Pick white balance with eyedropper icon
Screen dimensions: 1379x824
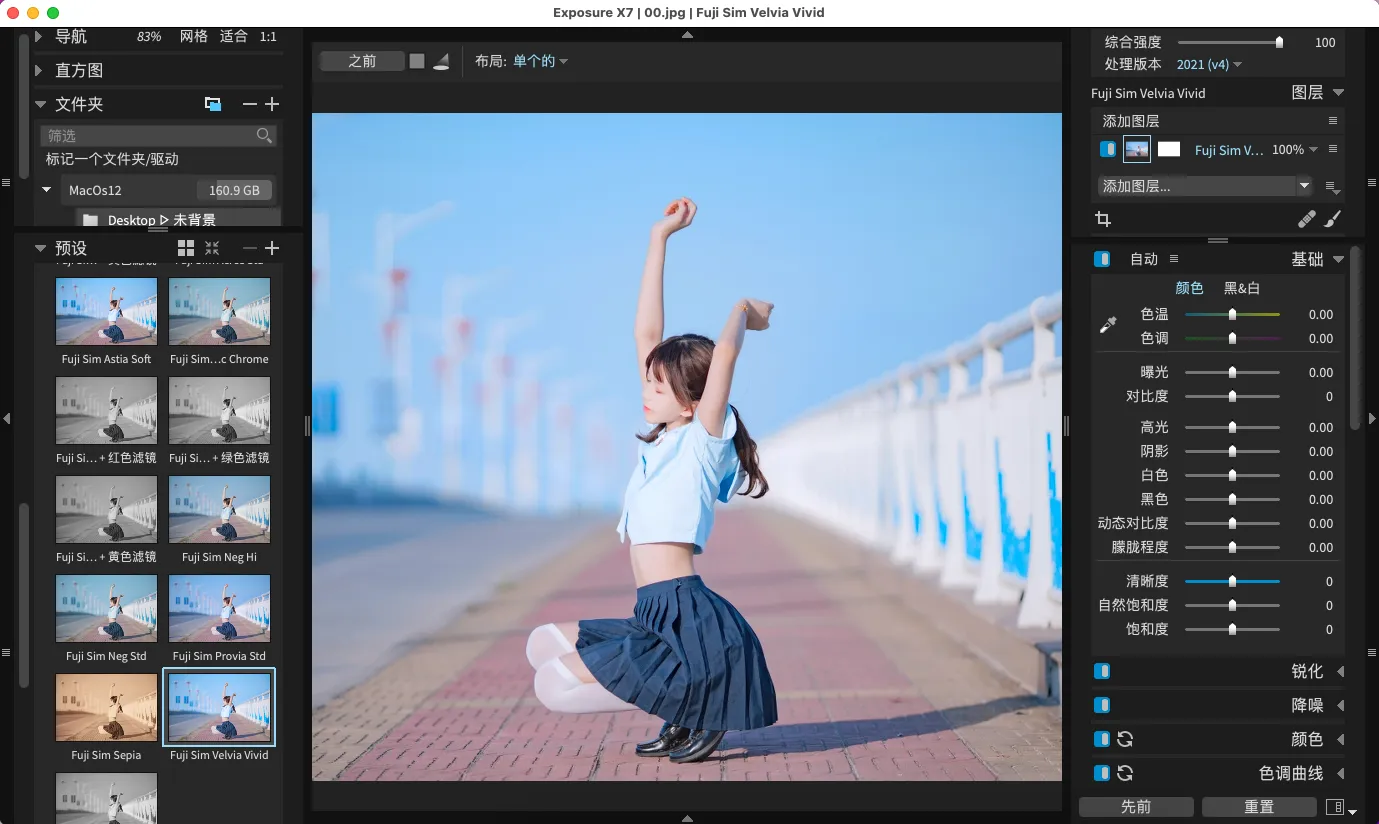tap(1108, 325)
